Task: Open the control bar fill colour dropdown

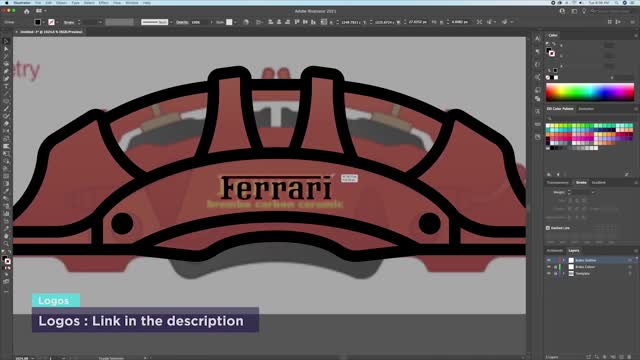Action: tap(44, 22)
